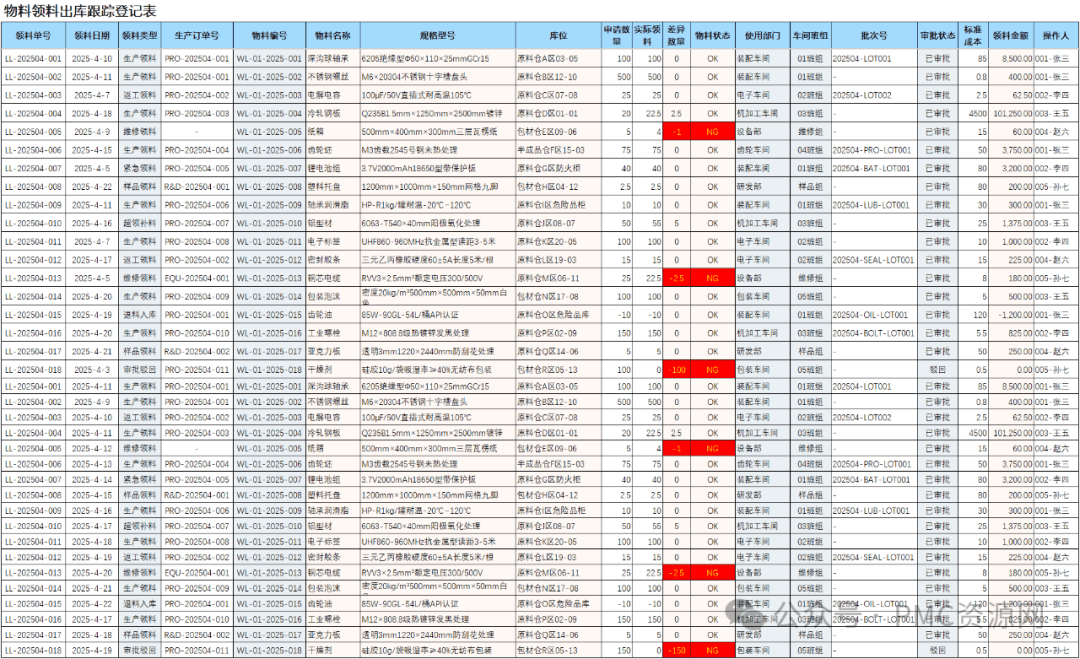Select the 实际领料 column header
The image size is (1080, 659).
point(647,36)
